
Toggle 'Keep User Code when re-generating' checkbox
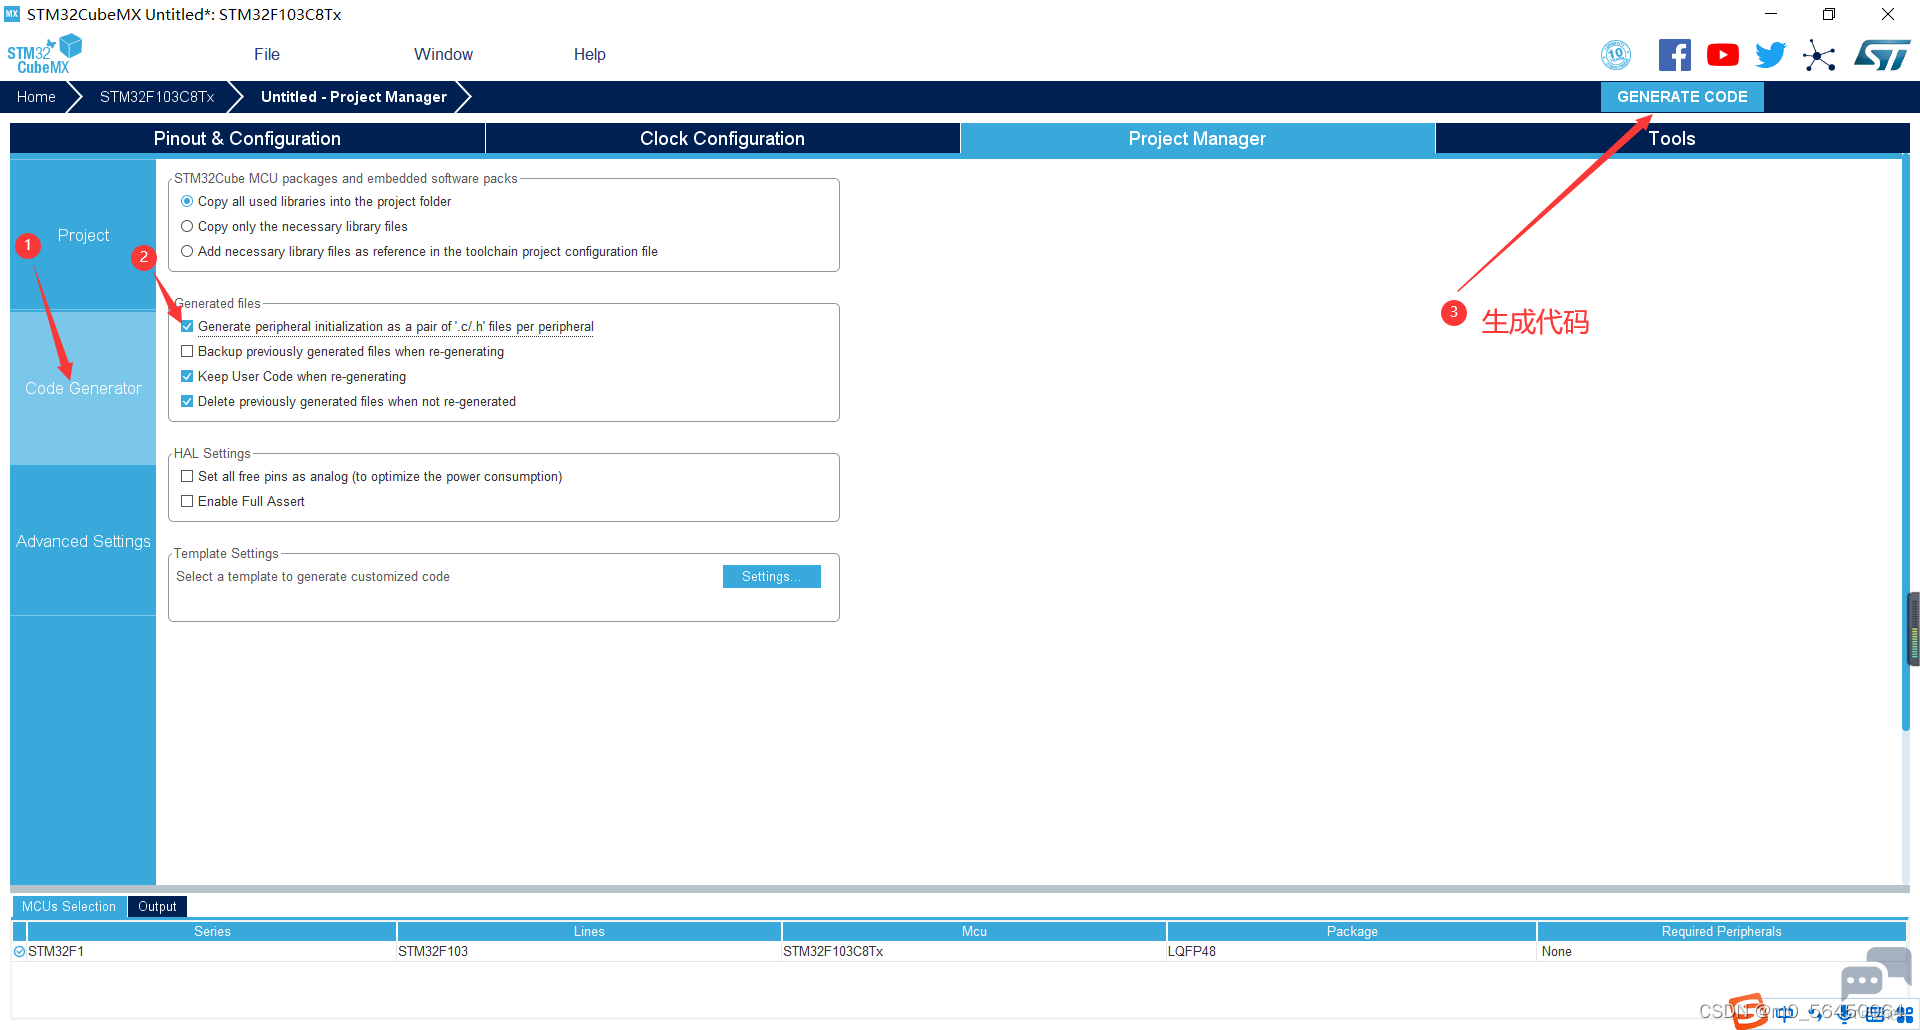point(187,377)
